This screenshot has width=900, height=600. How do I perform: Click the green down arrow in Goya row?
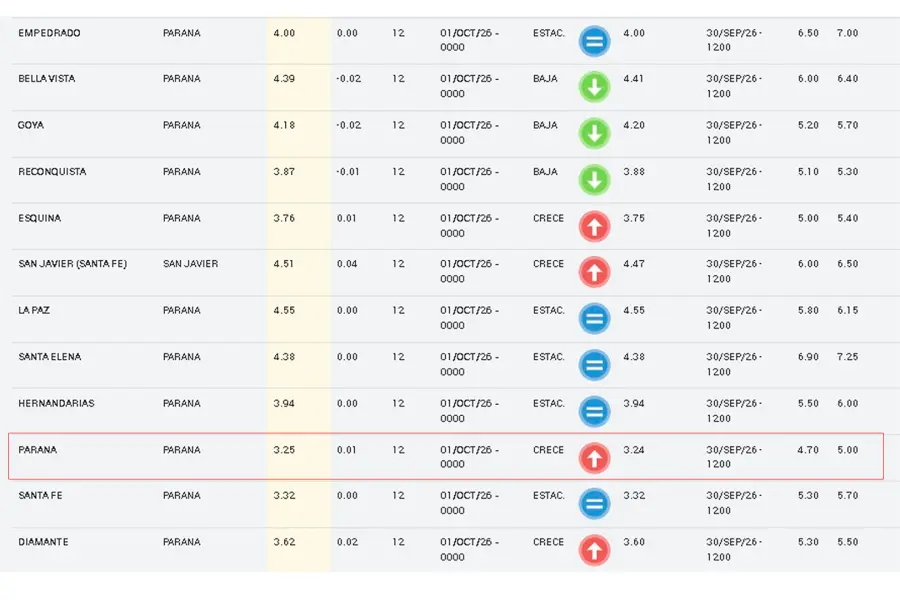594,134
